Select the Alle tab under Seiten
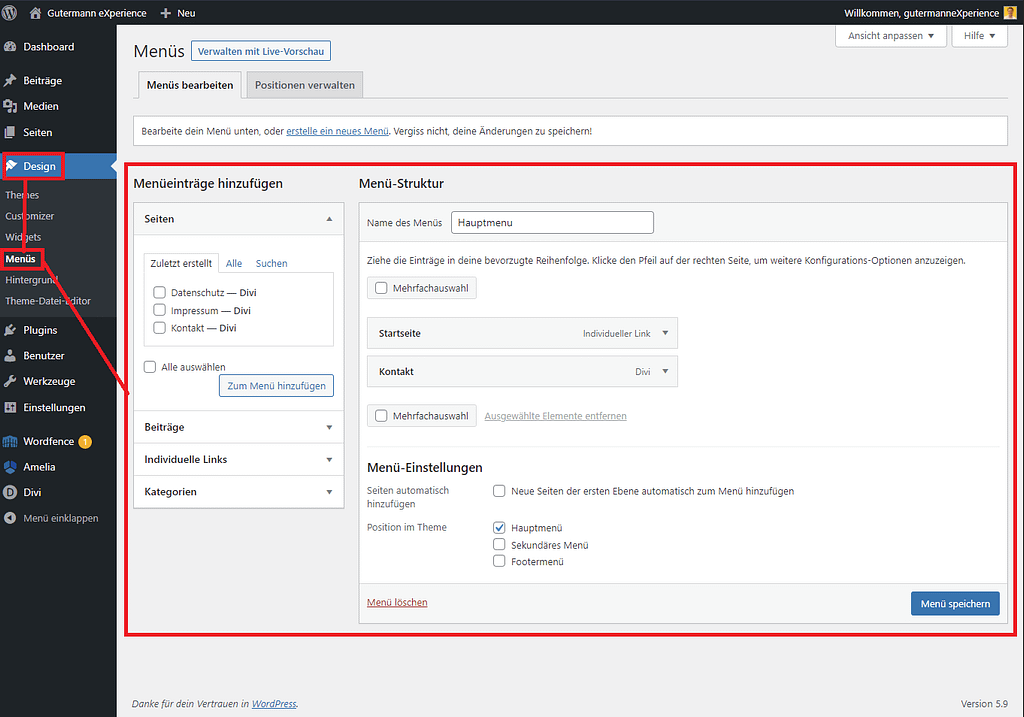 tap(233, 263)
